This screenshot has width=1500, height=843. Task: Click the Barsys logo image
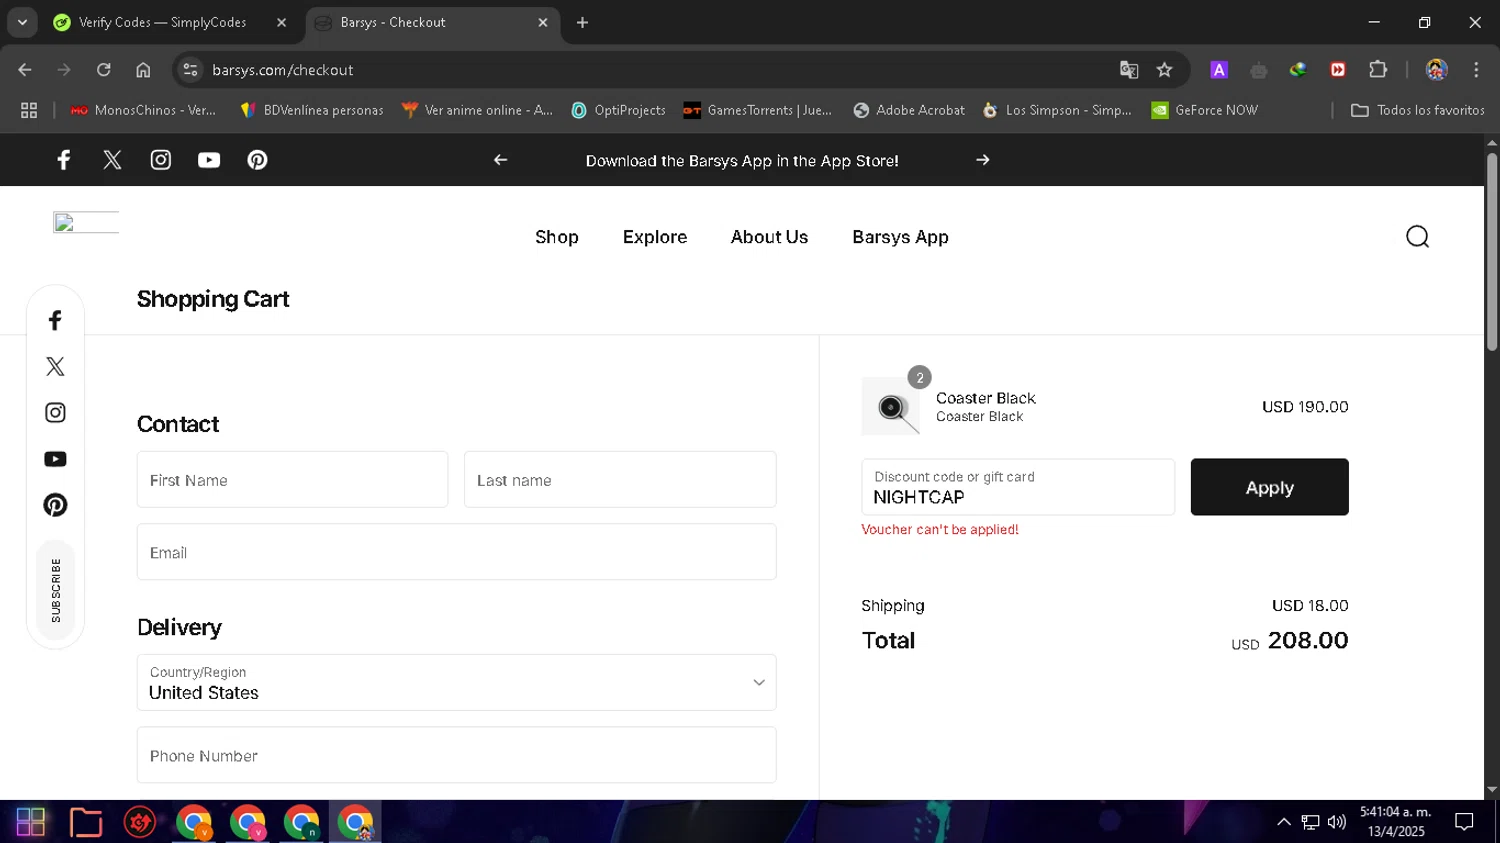[x=86, y=223]
